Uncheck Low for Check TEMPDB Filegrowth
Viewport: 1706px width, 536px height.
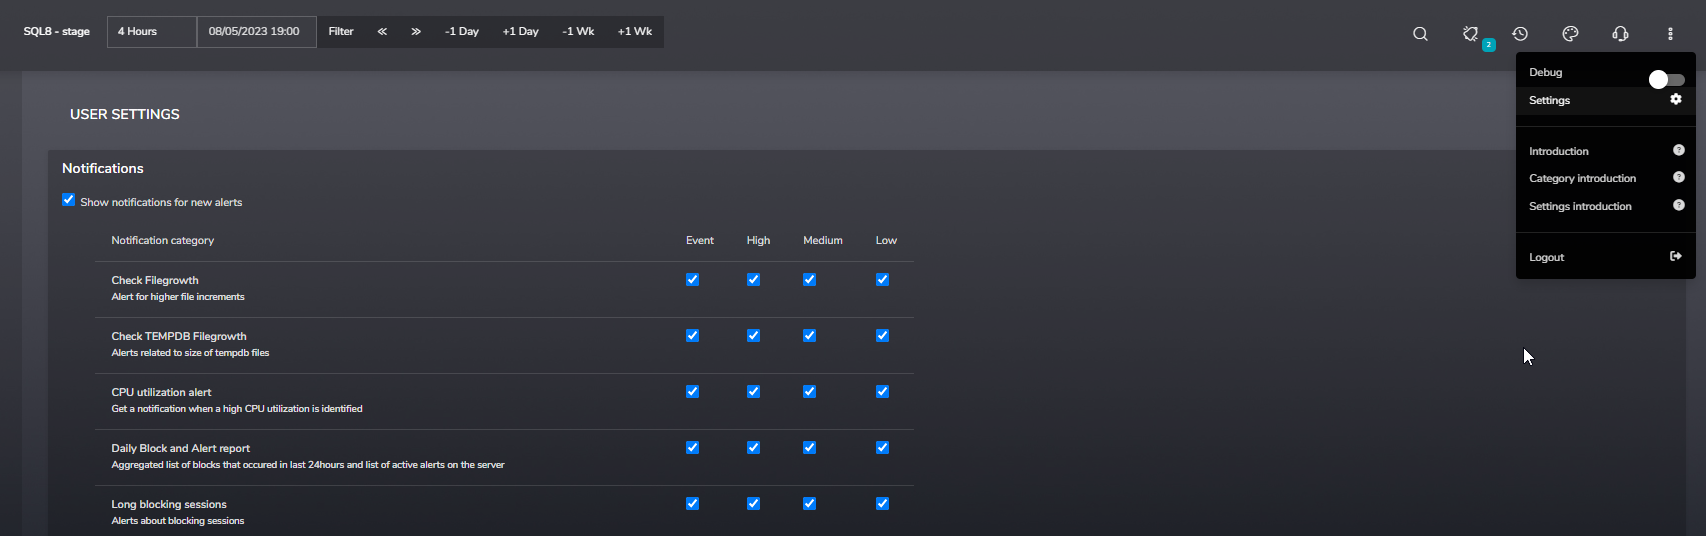click(x=882, y=336)
